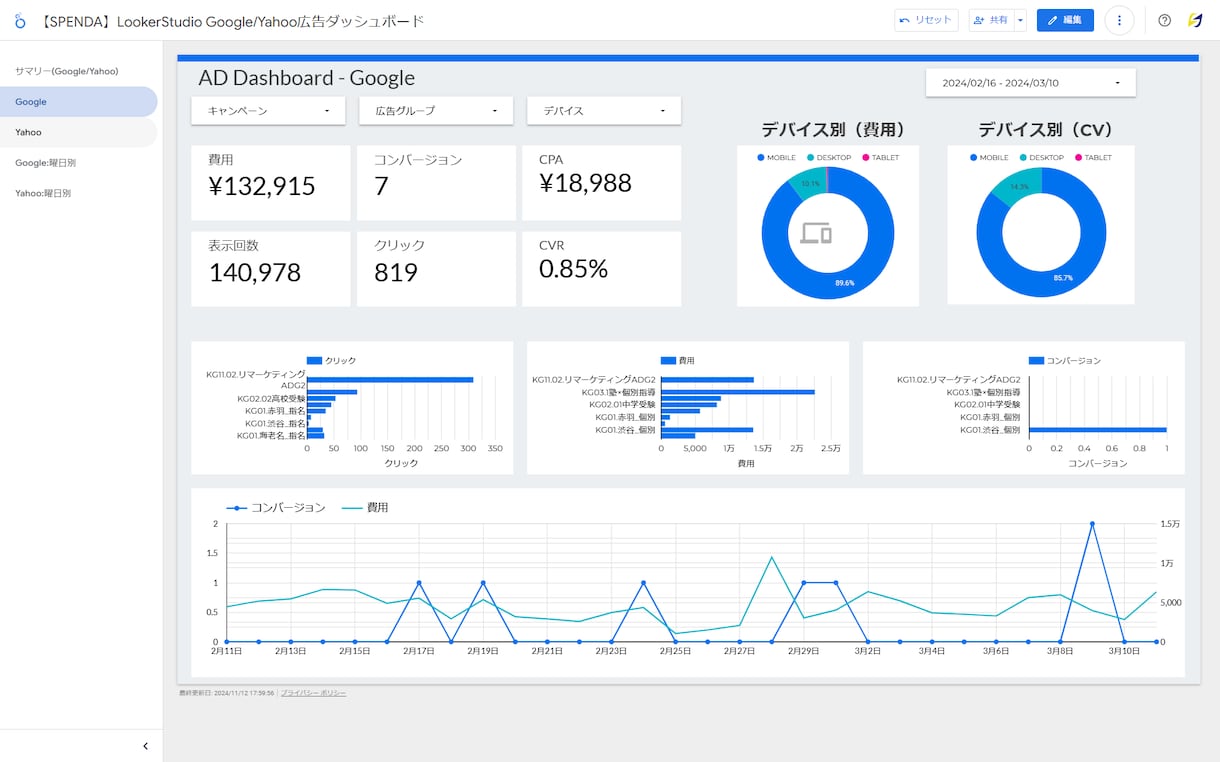Toggle MOBILE legend in デバイス別（費用） chart
1220x762 pixels.
[x=777, y=158]
